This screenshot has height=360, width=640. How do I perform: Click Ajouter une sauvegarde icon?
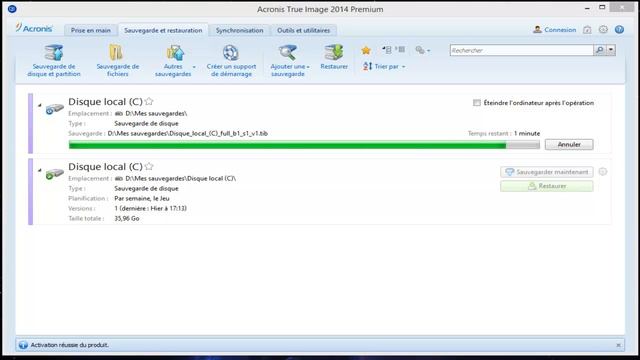click(287, 53)
